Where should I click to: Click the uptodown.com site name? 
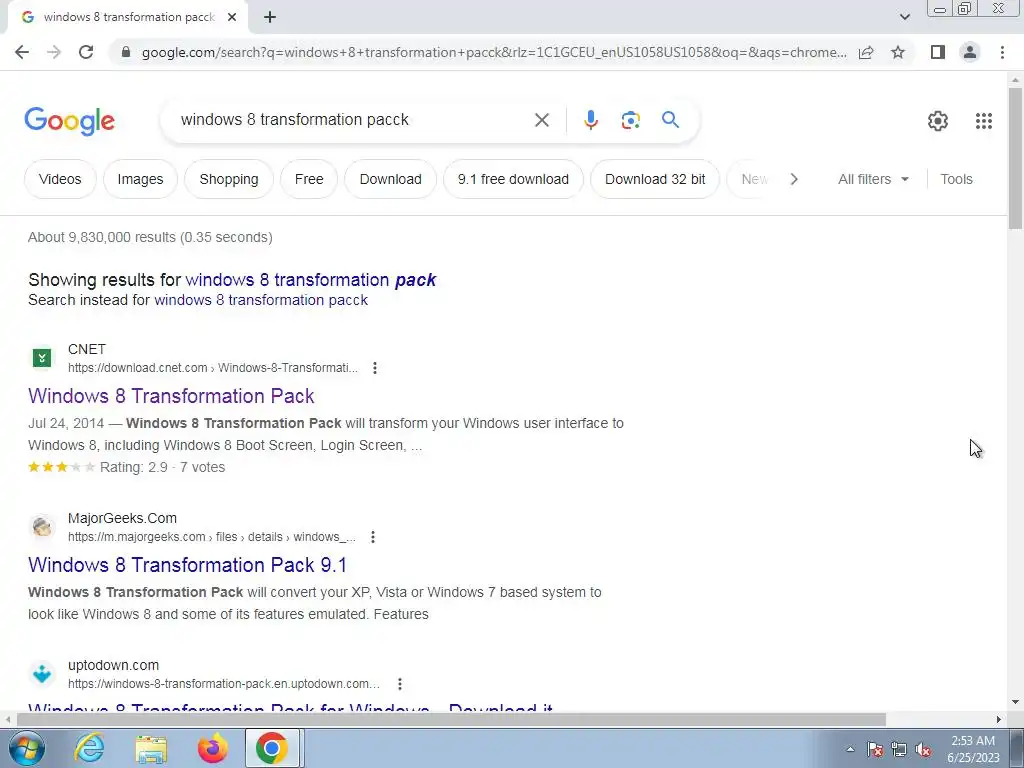[114, 665]
